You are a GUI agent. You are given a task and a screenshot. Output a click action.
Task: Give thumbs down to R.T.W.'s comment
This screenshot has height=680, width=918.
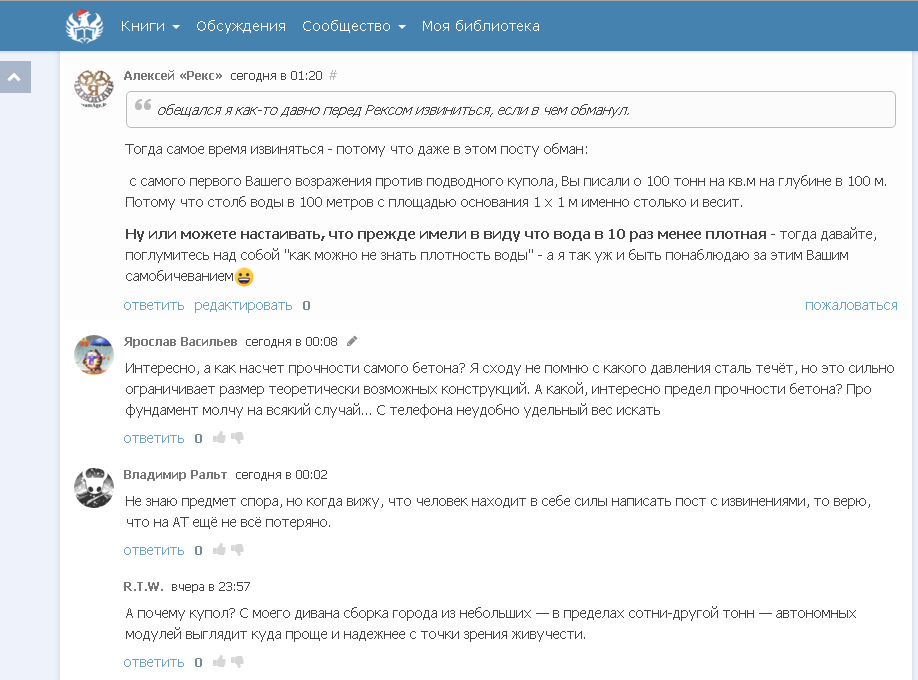click(237, 662)
